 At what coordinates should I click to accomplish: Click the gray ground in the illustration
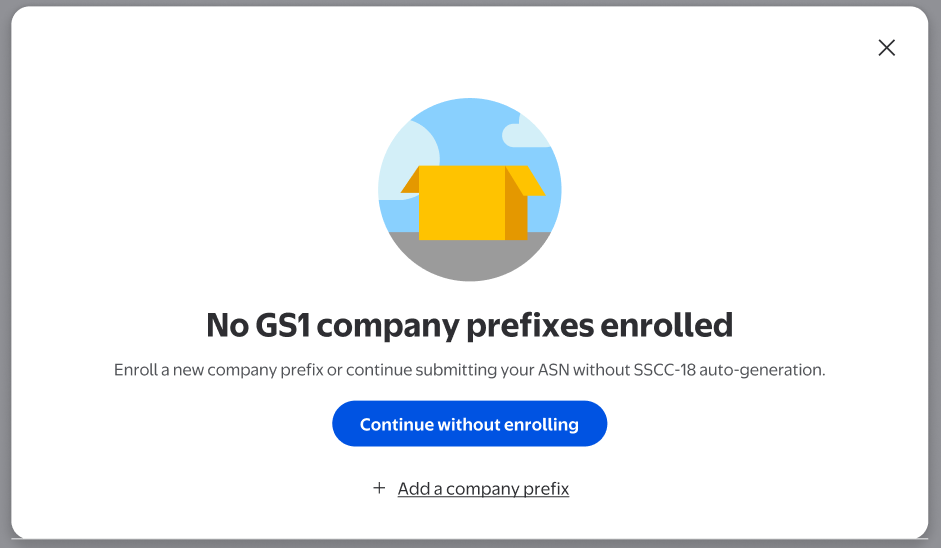point(469,259)
